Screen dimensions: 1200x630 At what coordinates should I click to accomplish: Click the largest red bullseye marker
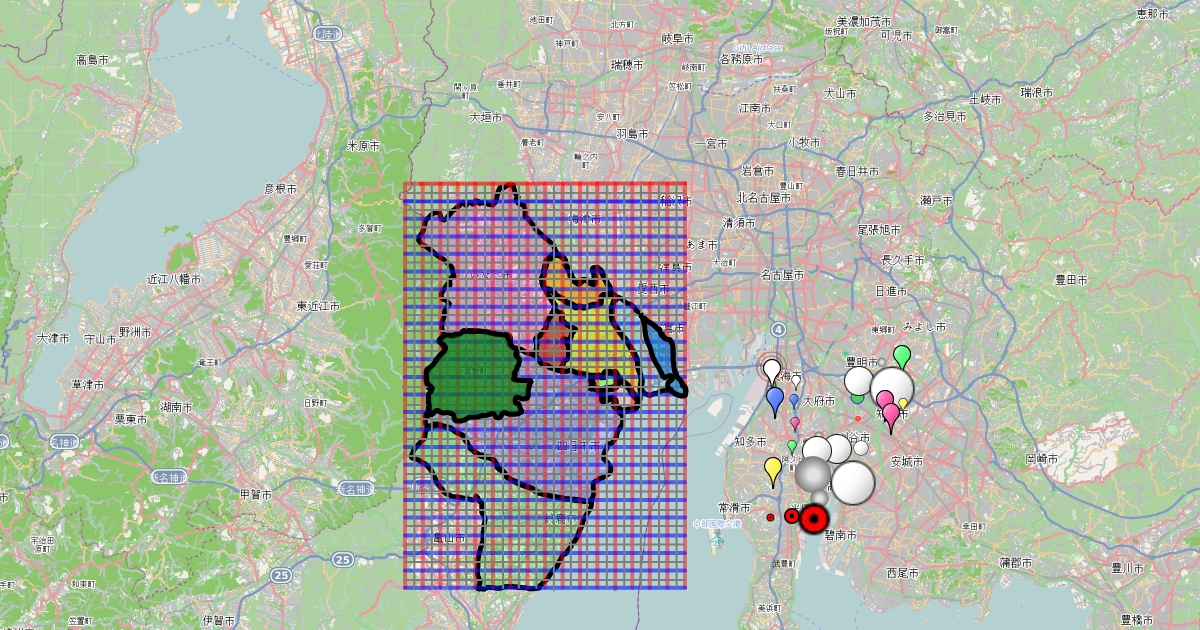point(815,517)
